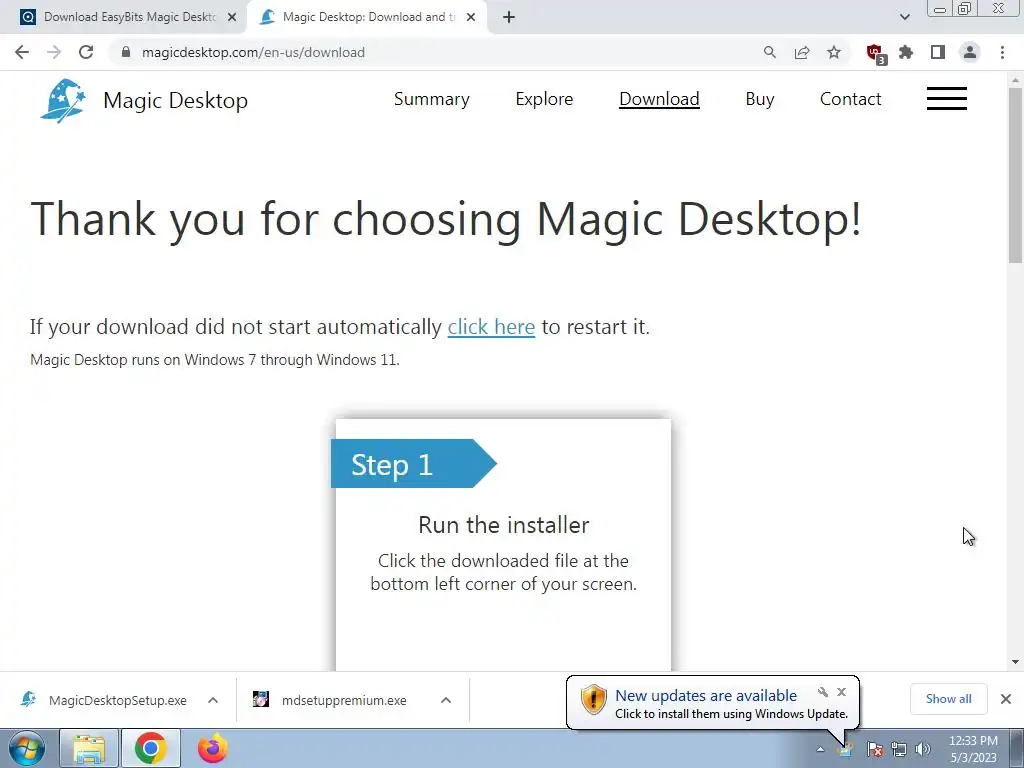Open File Explorer from the taskbar
The image size is (1024, 768).
click(x=89, y=748)
